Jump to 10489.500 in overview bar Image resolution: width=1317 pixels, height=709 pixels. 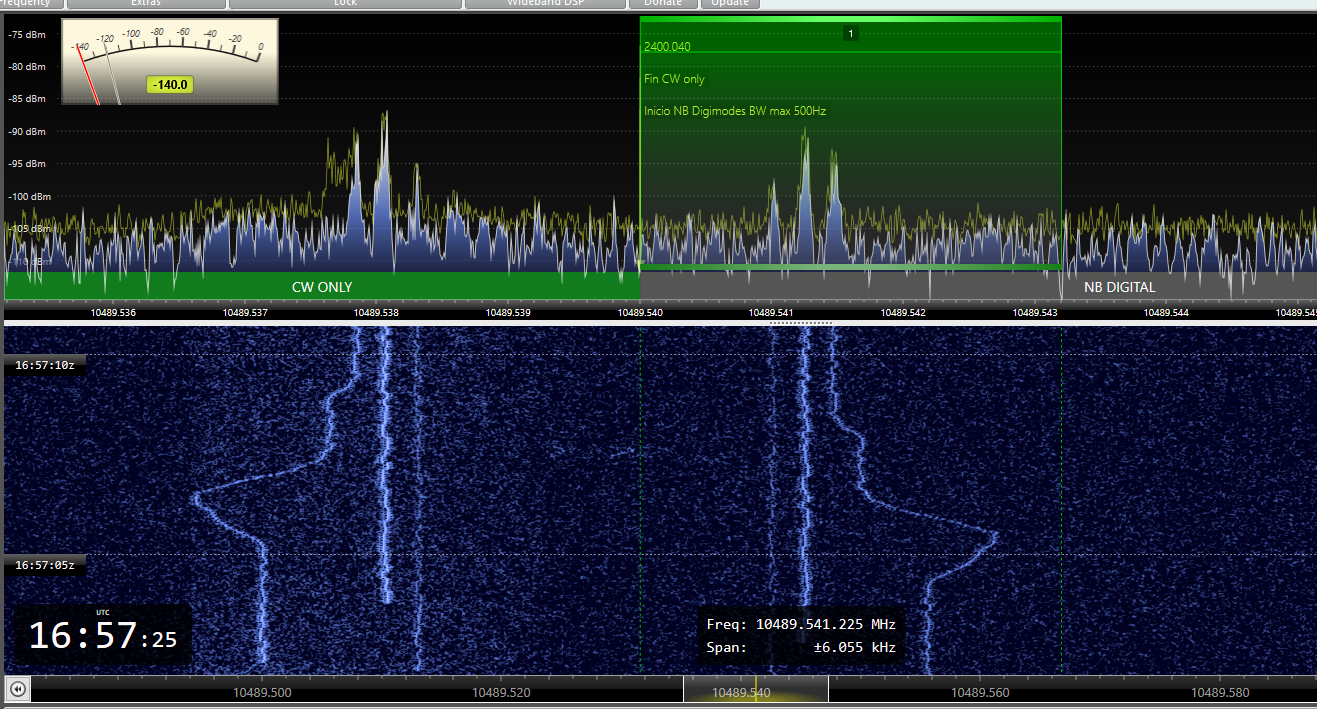click(262, 692)
